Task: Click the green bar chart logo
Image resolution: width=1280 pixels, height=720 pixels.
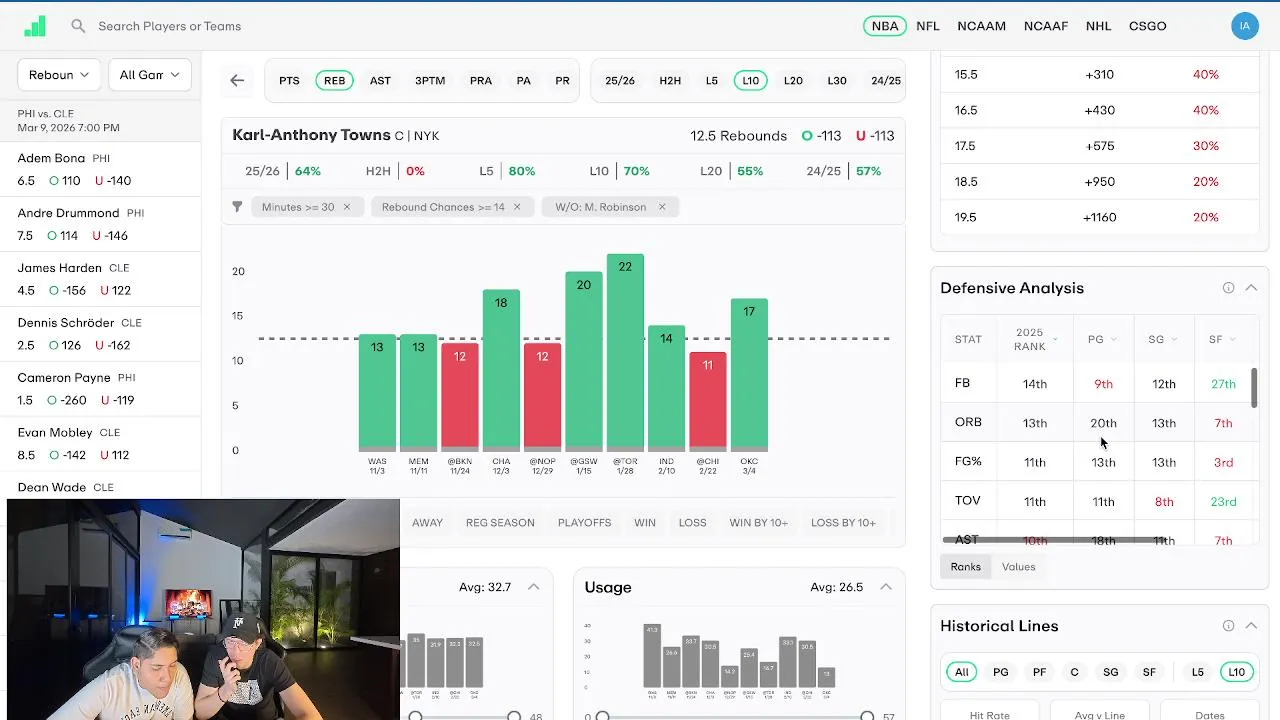Action: tap(35, 27)
